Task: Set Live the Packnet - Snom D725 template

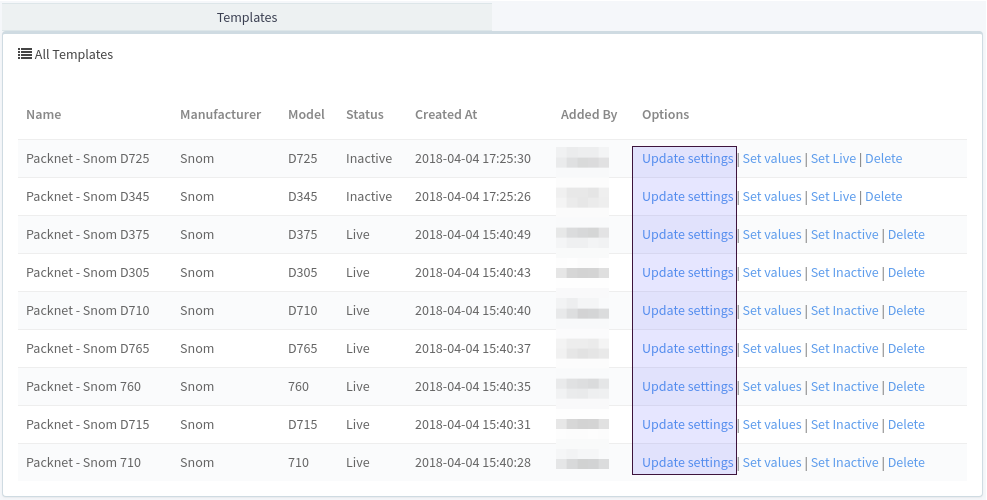Action: click(833, 159)
